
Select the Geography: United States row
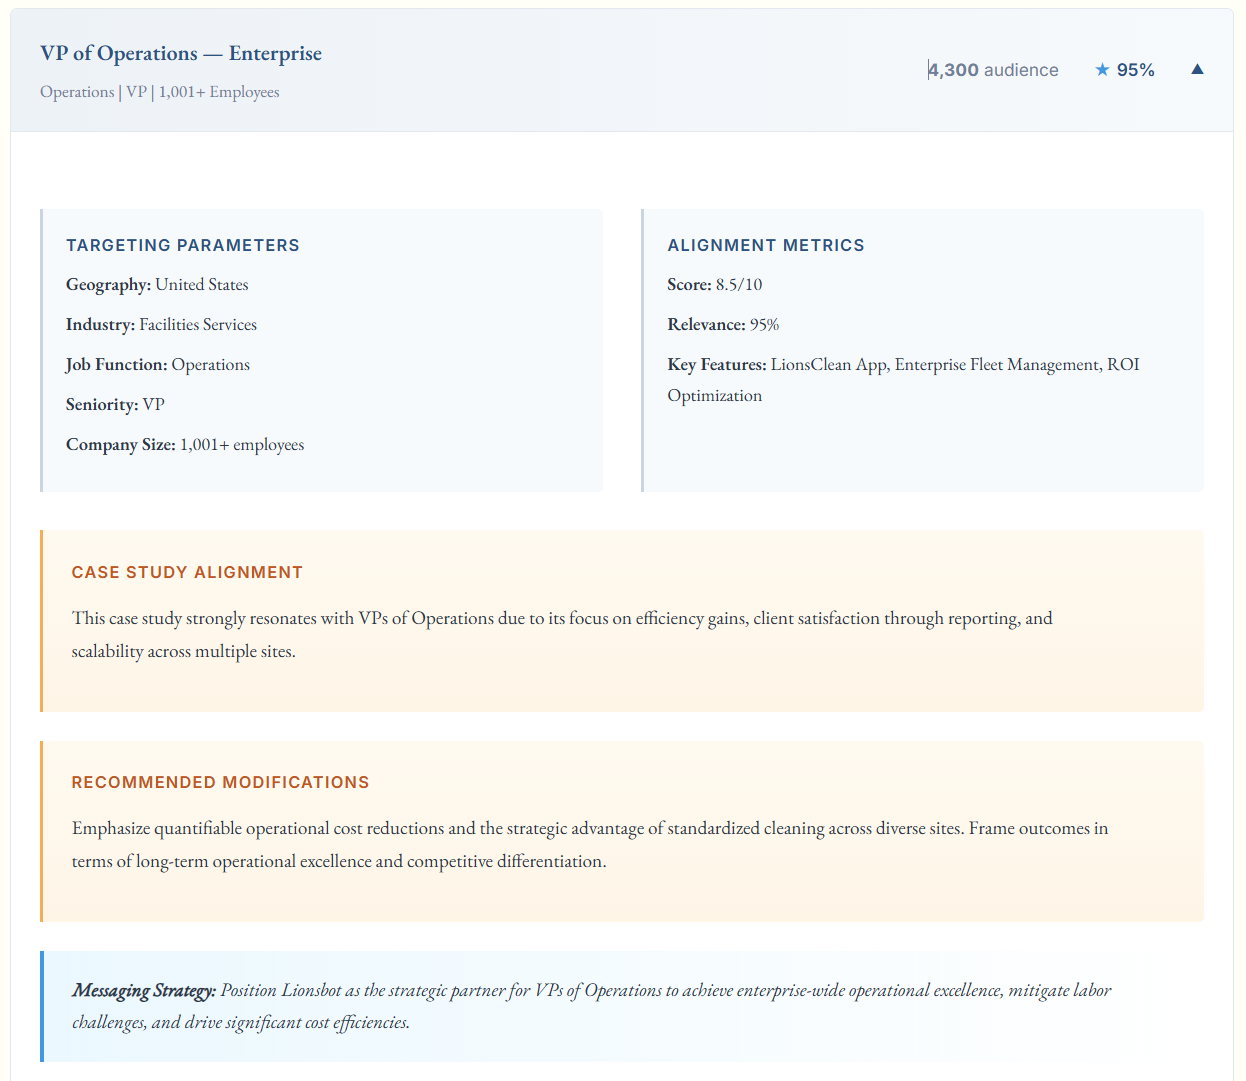tap(157, 285)
